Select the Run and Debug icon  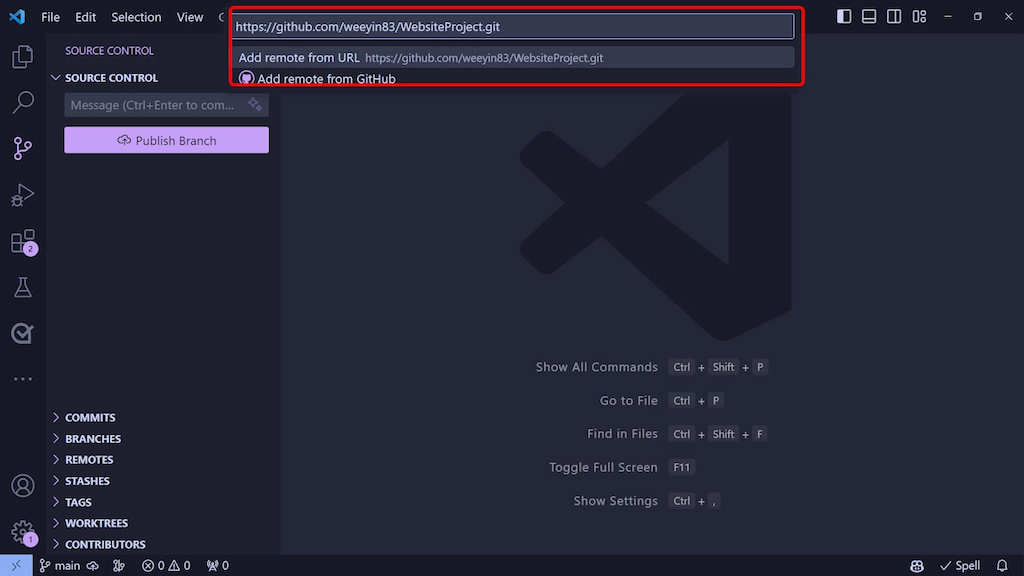[23, 194]
